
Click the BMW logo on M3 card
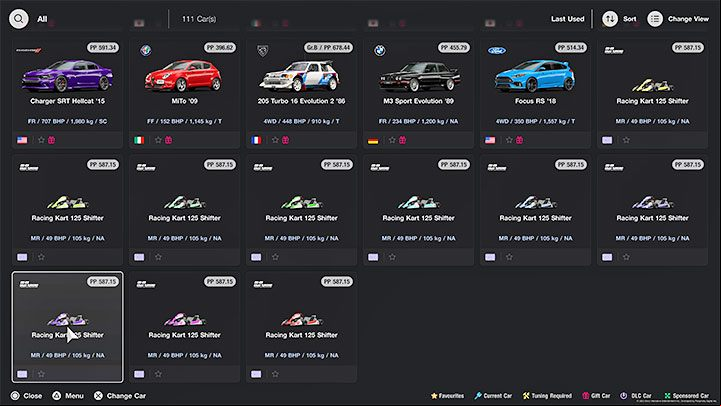pyautogui.click(x=380, y=50)
